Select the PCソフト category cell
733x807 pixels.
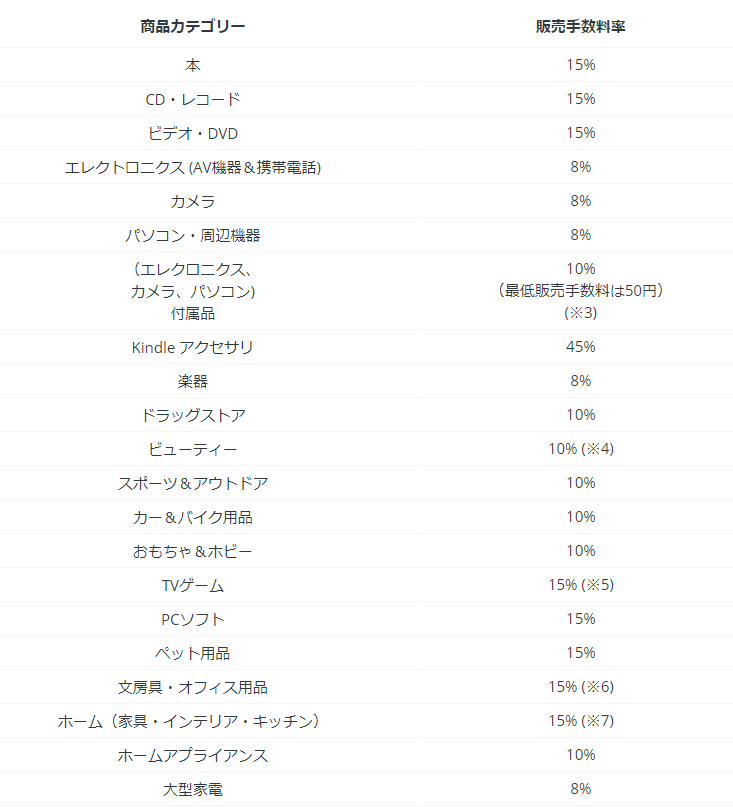pyautogui.click(x=193, y=619)
